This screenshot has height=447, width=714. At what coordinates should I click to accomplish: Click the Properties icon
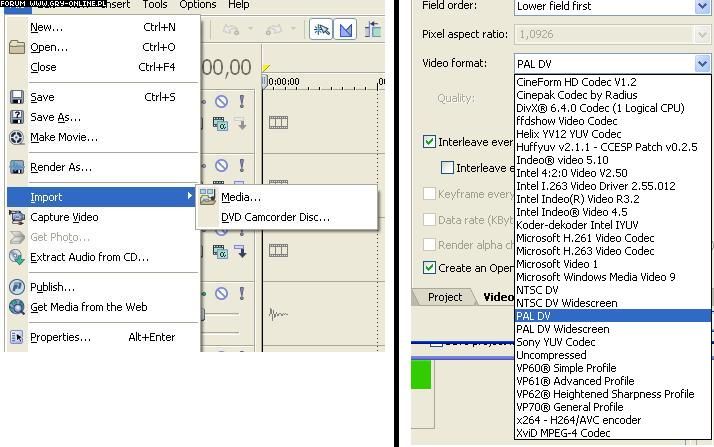(17, 337)
